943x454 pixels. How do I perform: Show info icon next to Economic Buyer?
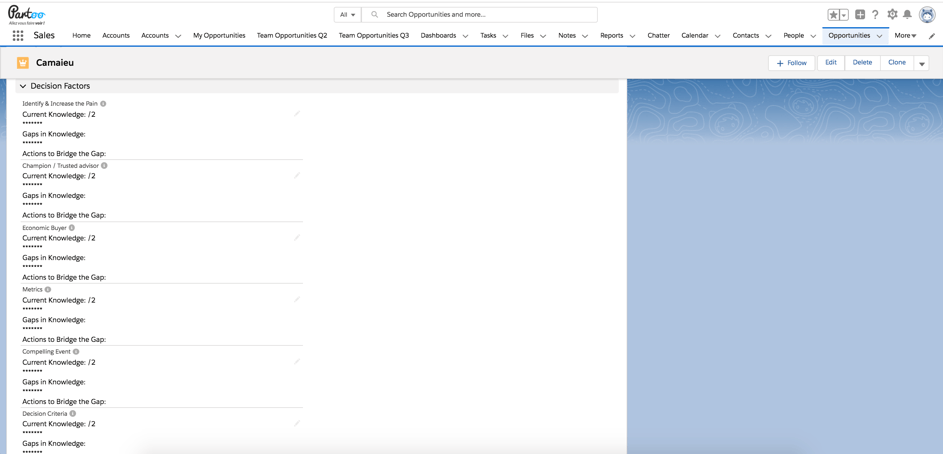[72, 228]
